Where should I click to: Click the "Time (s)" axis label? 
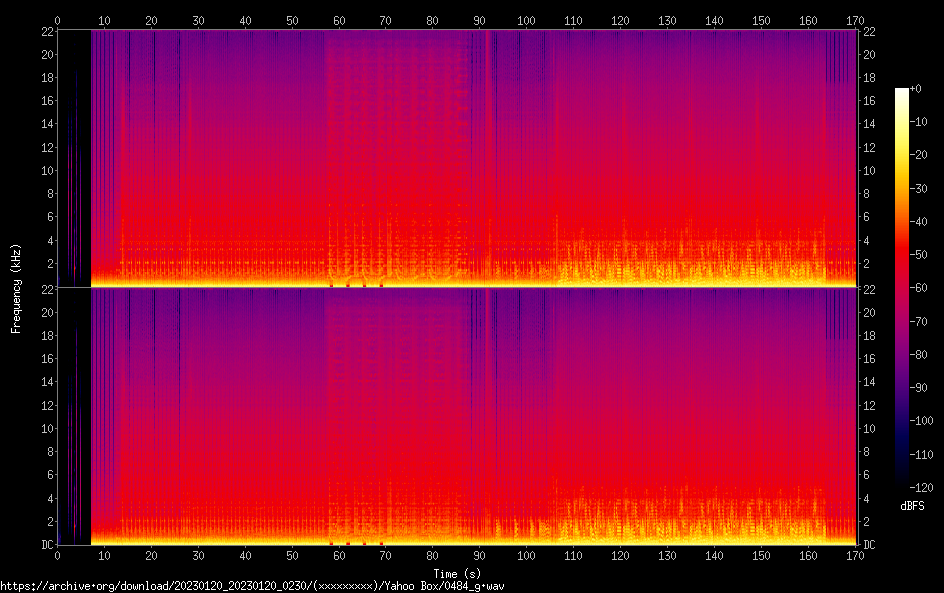coord(456,573)
